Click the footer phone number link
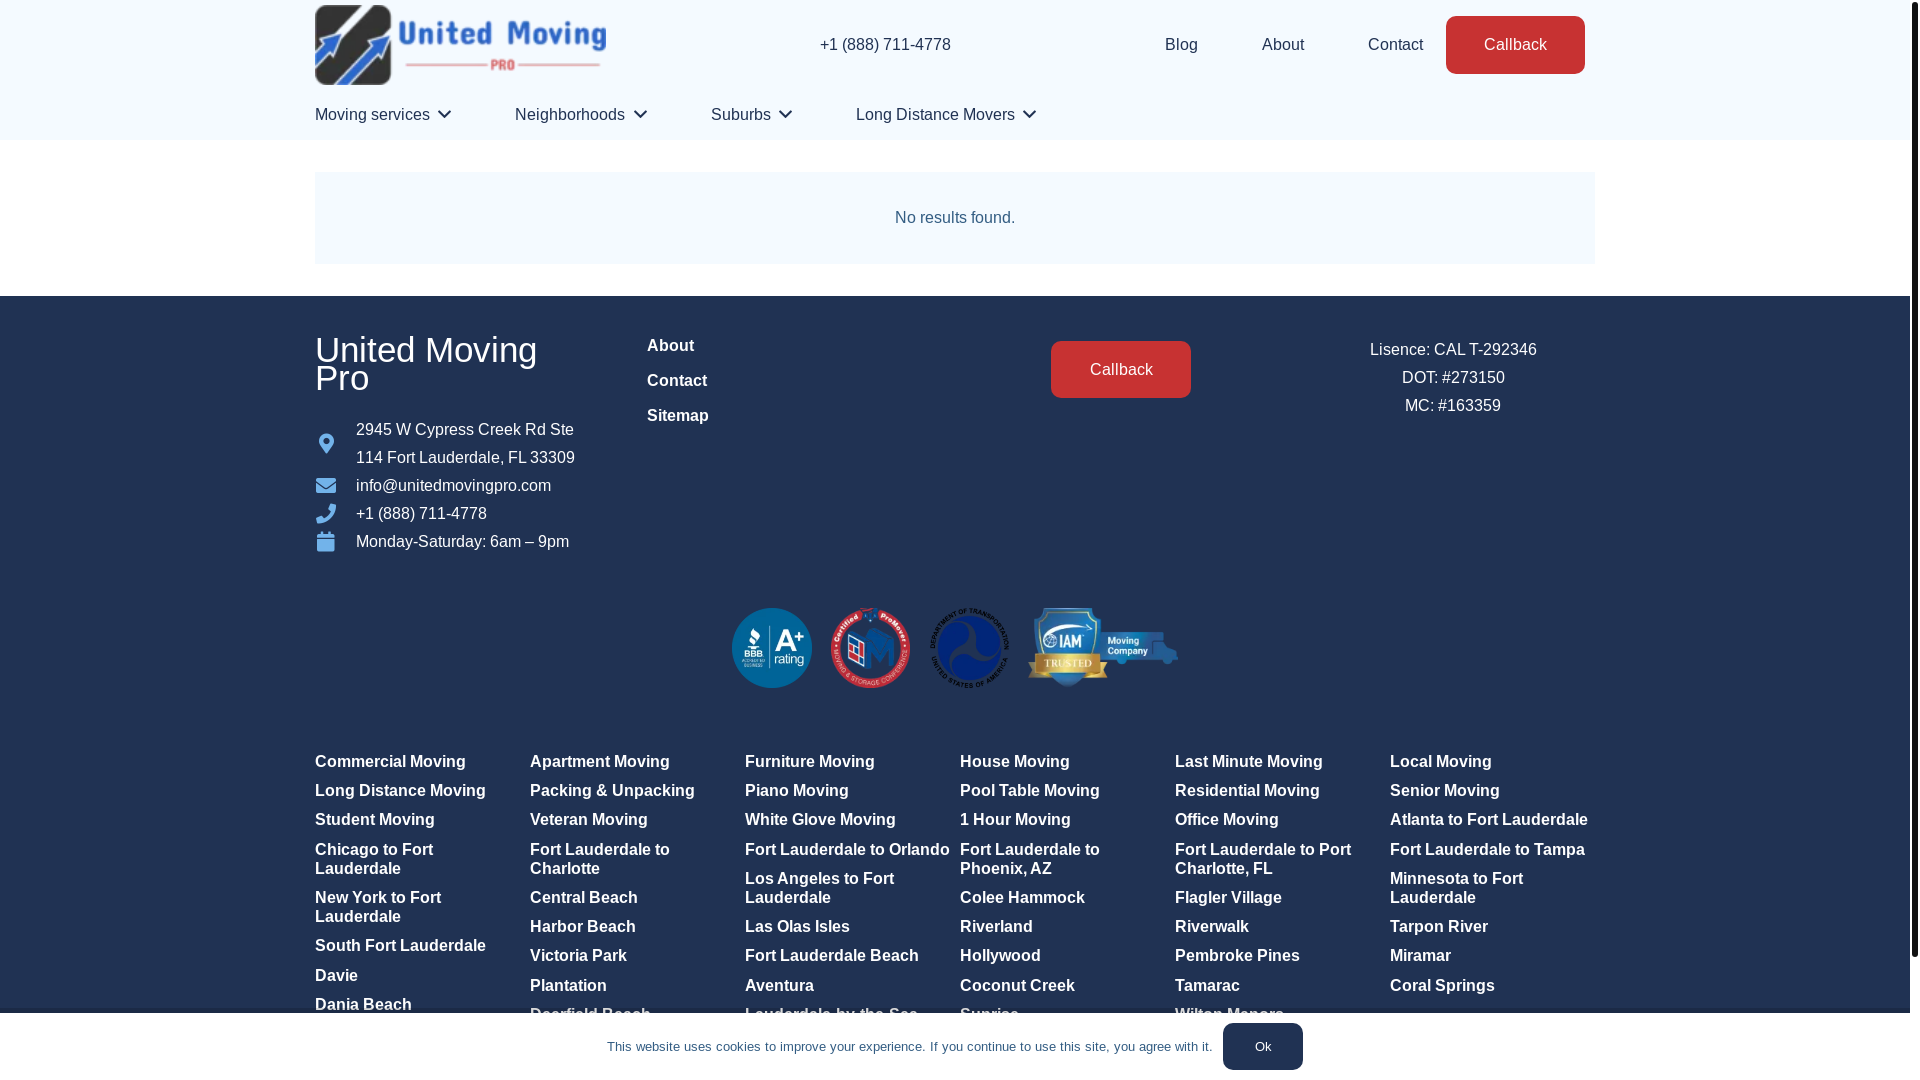 pos(421,514)
